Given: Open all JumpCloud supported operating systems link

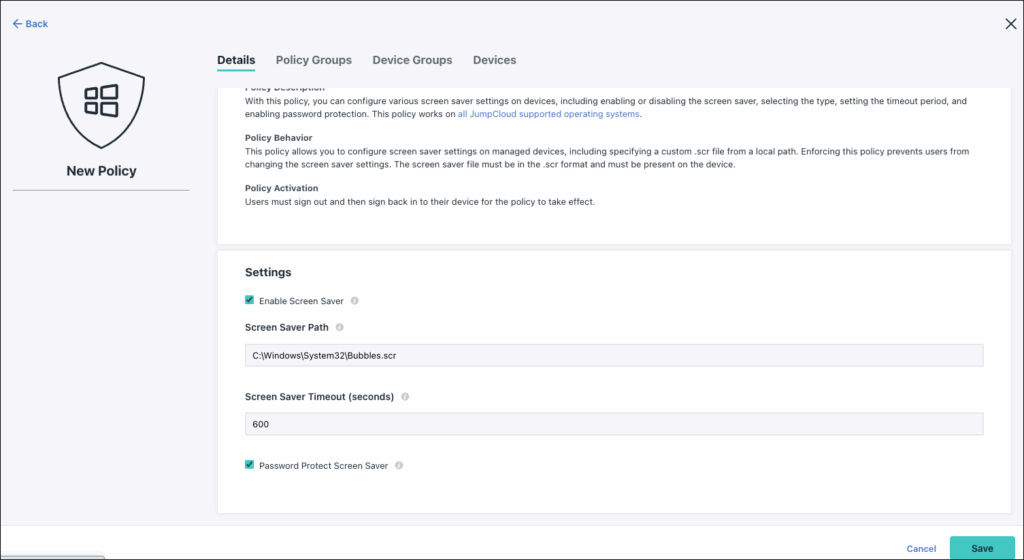Looking at the screenshot, I should (548, 115).
